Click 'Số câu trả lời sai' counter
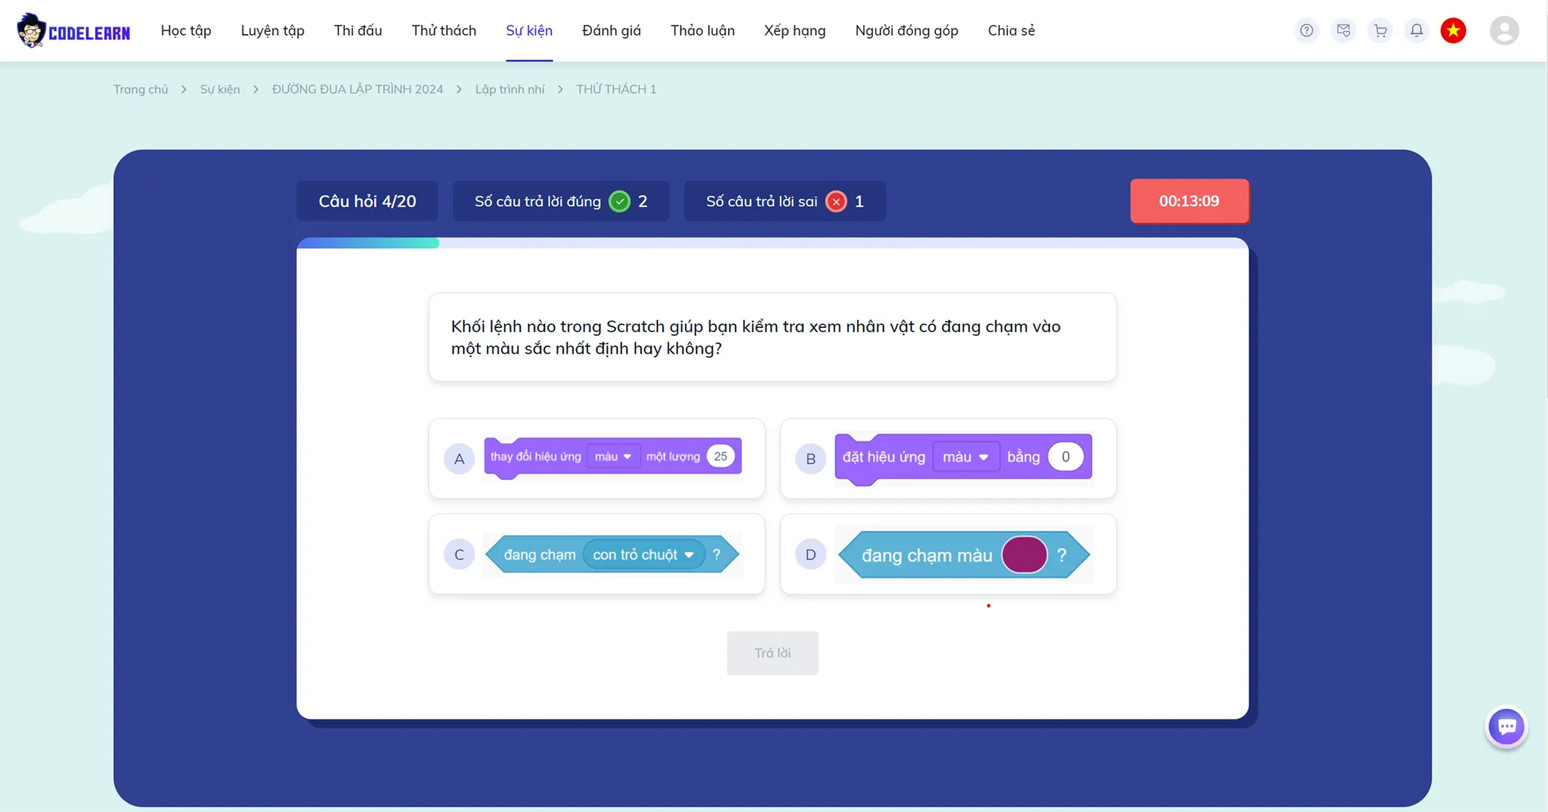 coord(785,201)
